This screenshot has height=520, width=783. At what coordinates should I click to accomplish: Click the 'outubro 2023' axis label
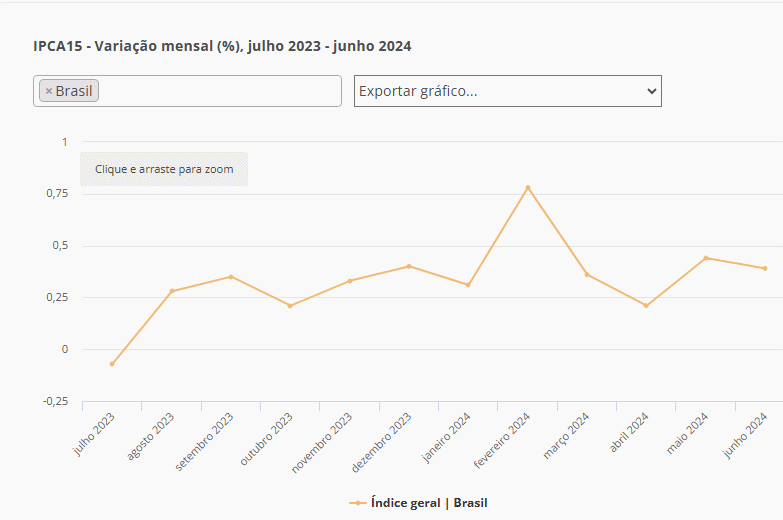point(266,439)
